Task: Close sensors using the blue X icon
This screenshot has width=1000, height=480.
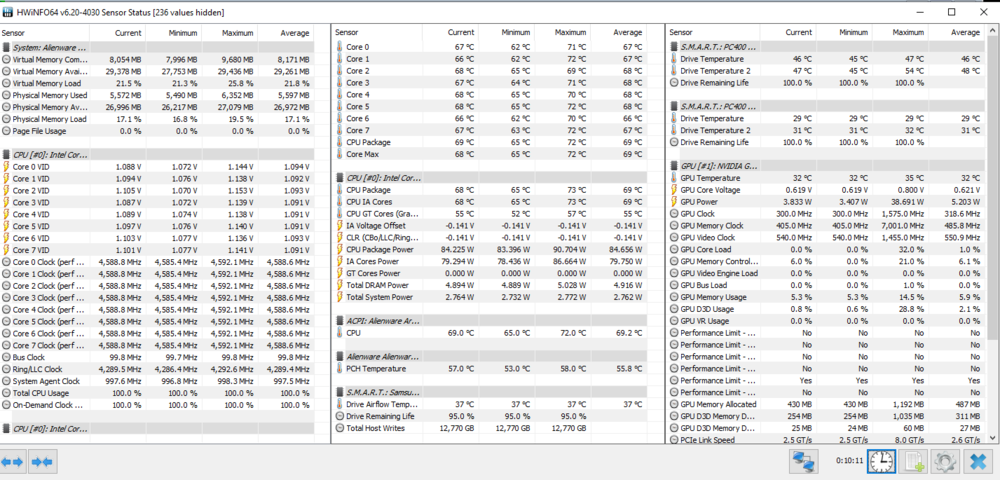Action: tap(978, 461)
